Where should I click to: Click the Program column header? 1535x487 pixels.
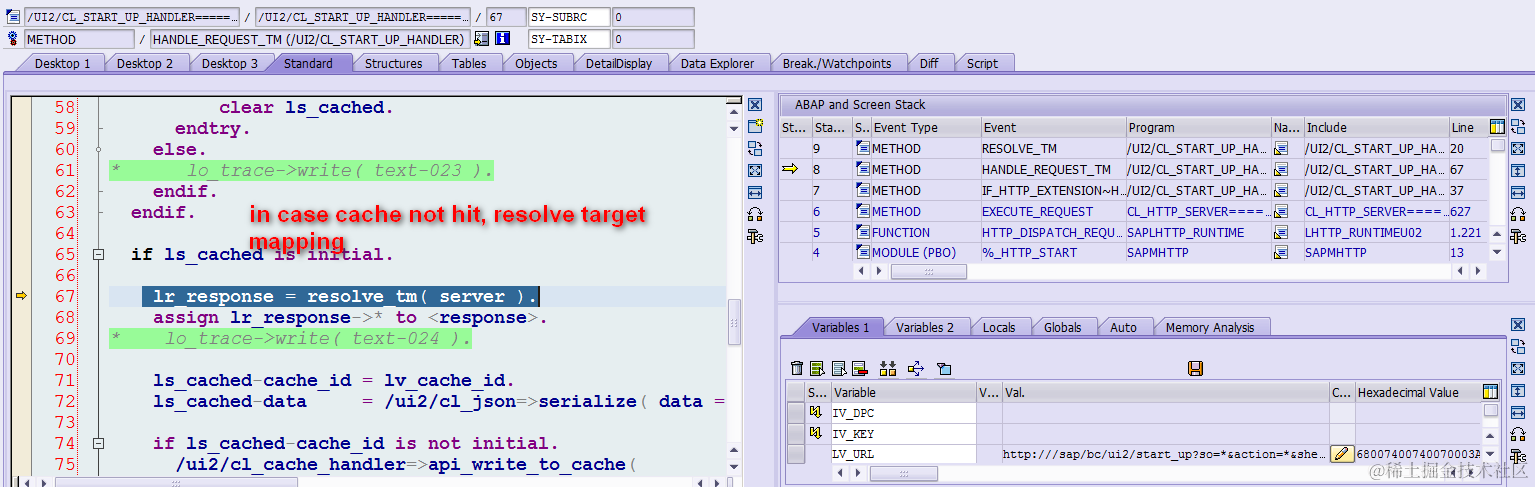[x=1198, y=127]
